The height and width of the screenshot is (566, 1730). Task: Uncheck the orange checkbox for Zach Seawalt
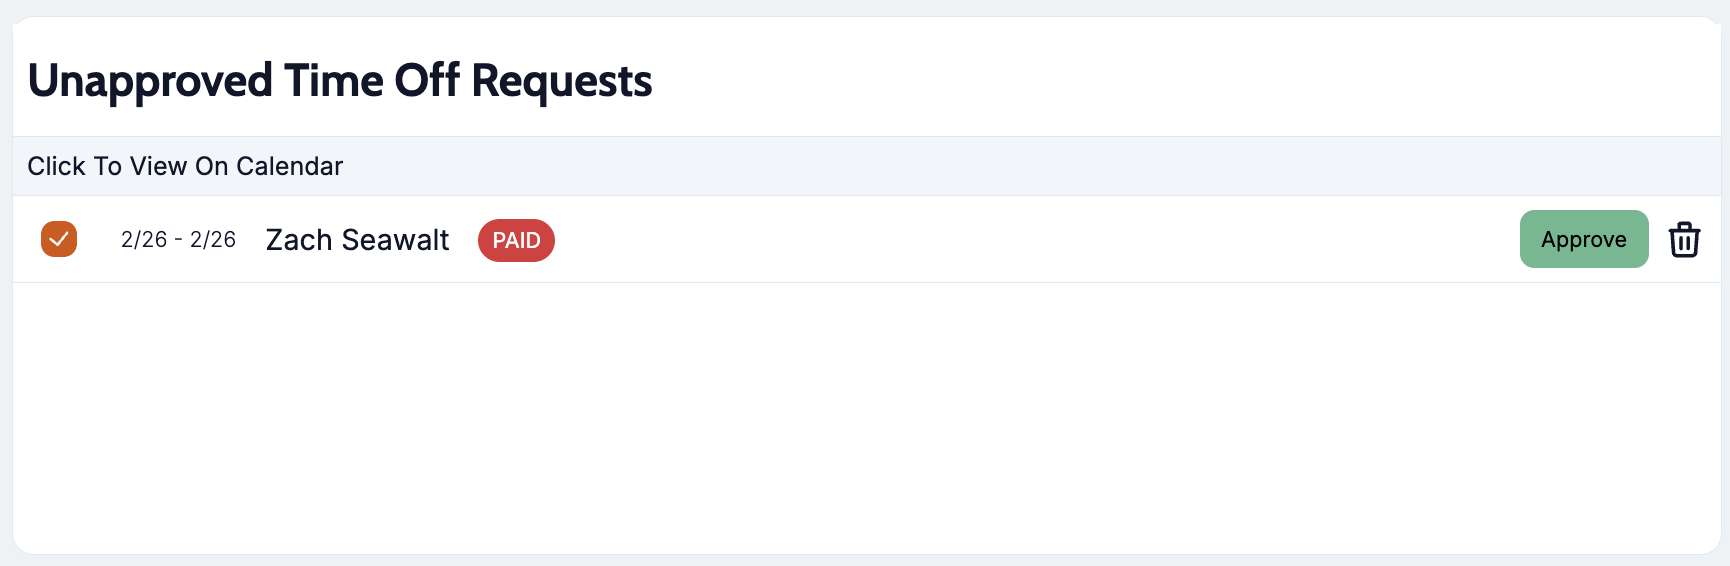click(59, 239)
